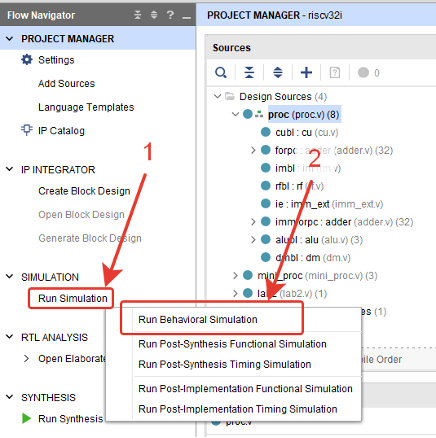Collapse all in the Flow Navigator header
This screenshot has height=438, width=436.
(138, 15)
